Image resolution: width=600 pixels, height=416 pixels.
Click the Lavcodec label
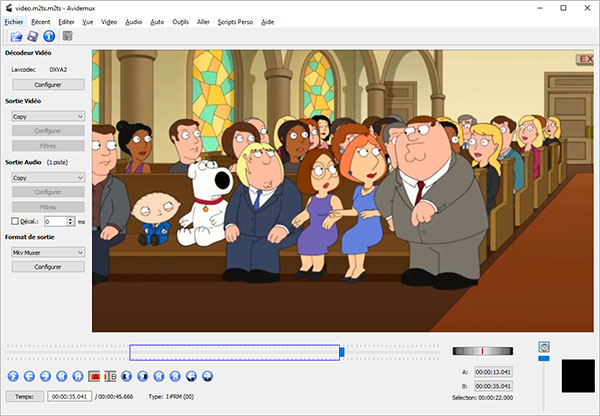(23, 70)
